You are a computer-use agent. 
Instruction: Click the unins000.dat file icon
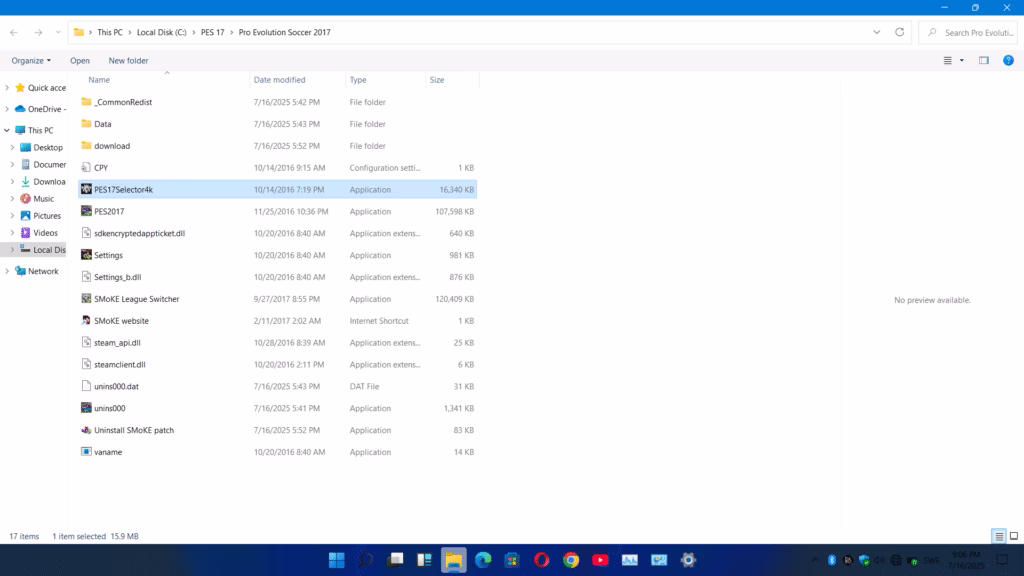86,386
